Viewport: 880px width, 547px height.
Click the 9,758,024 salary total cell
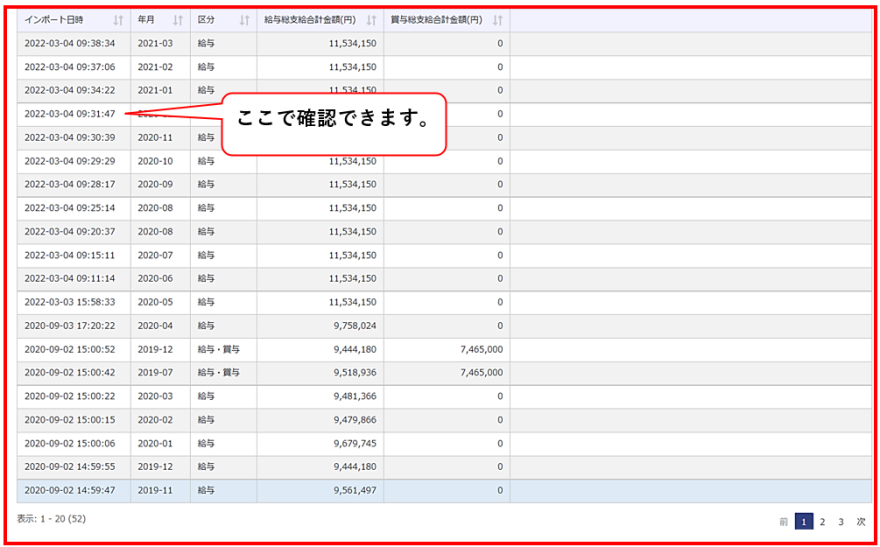click(x=352, y=325)
